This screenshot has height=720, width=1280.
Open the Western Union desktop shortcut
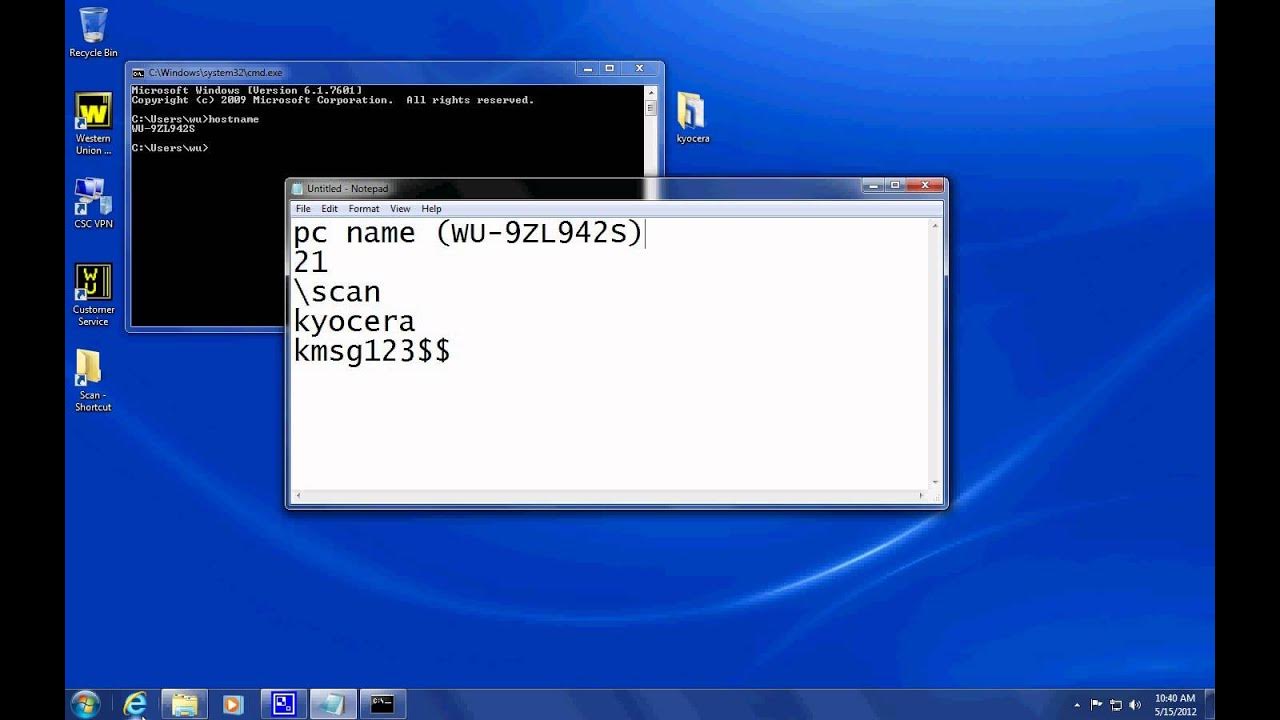[x=93, y=124]
